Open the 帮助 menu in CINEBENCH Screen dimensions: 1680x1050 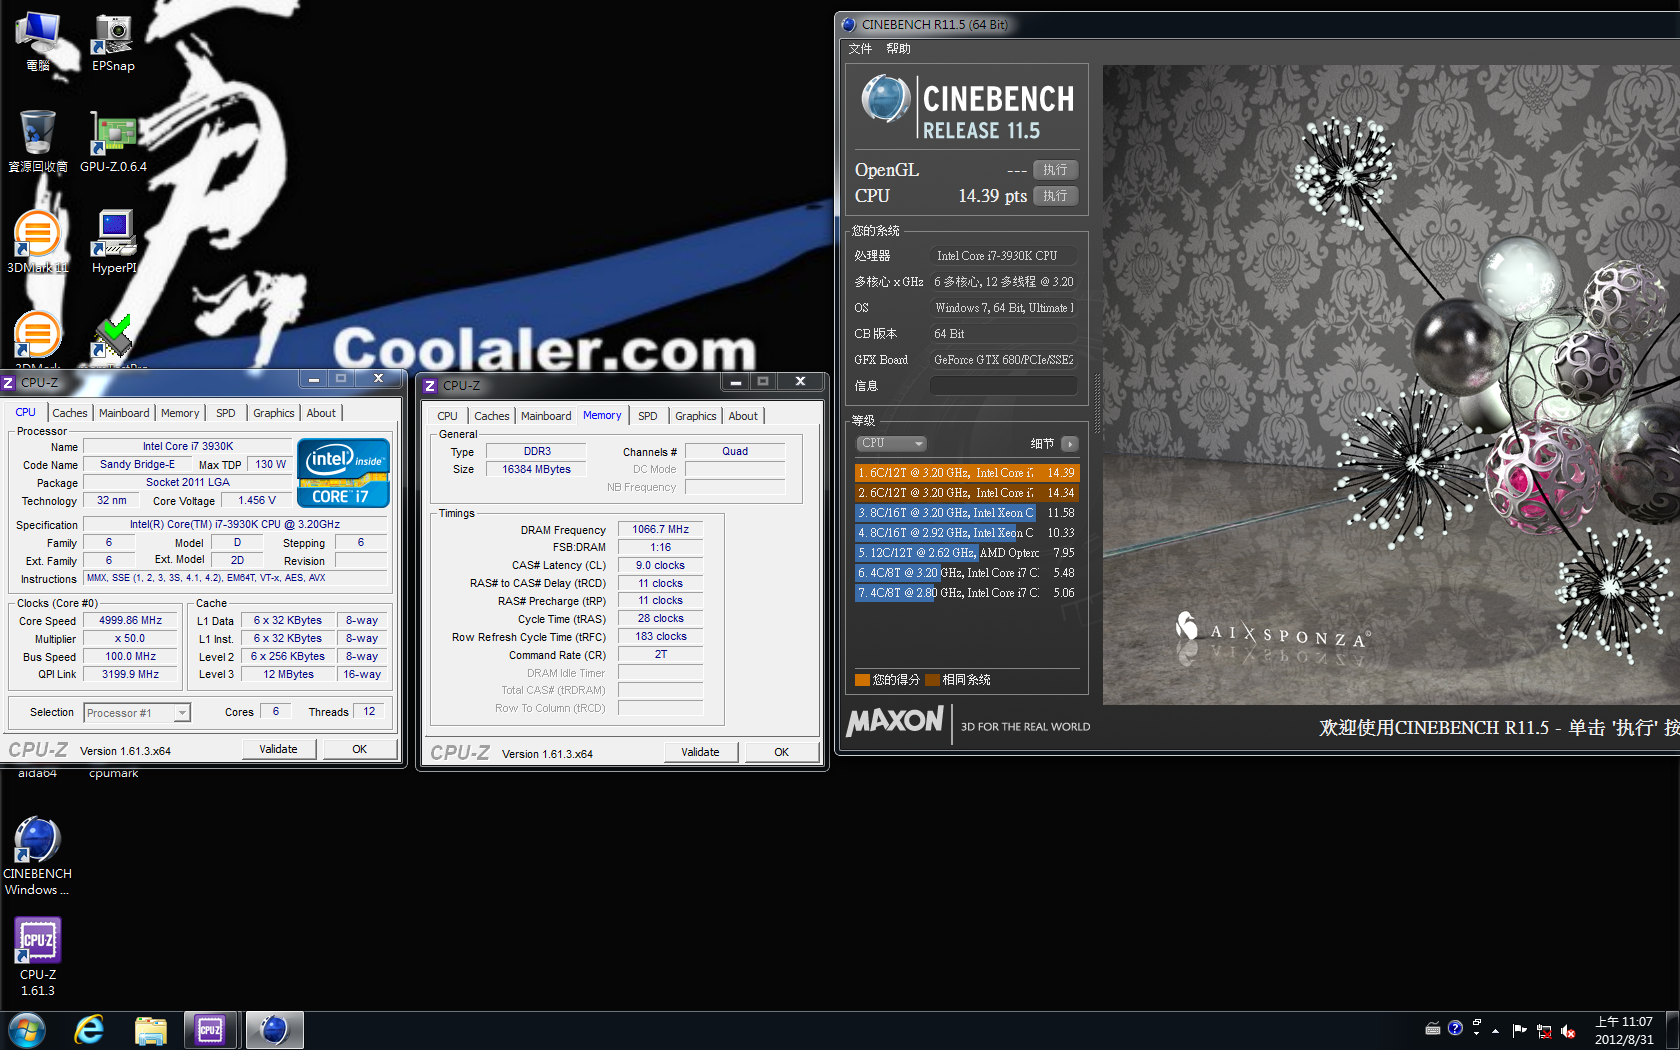click(x=898, y=49)
